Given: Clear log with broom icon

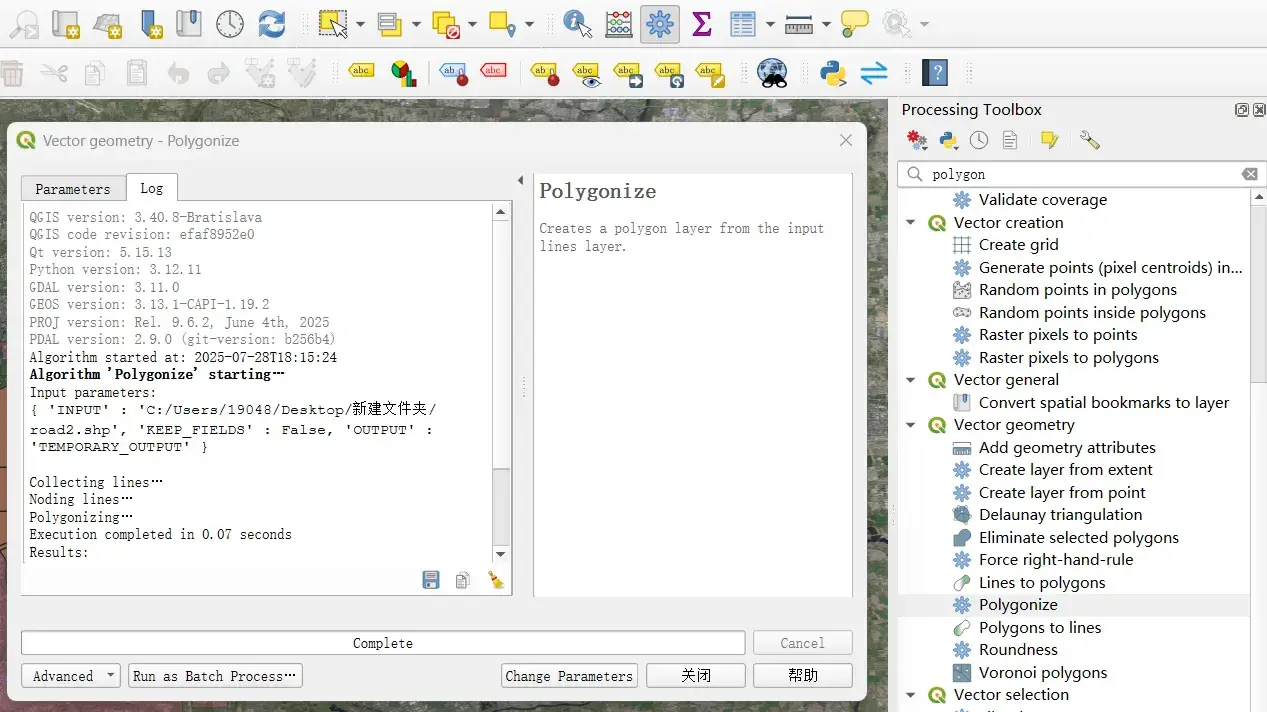Looking at the screenshot, I should (x=495, y=580).
